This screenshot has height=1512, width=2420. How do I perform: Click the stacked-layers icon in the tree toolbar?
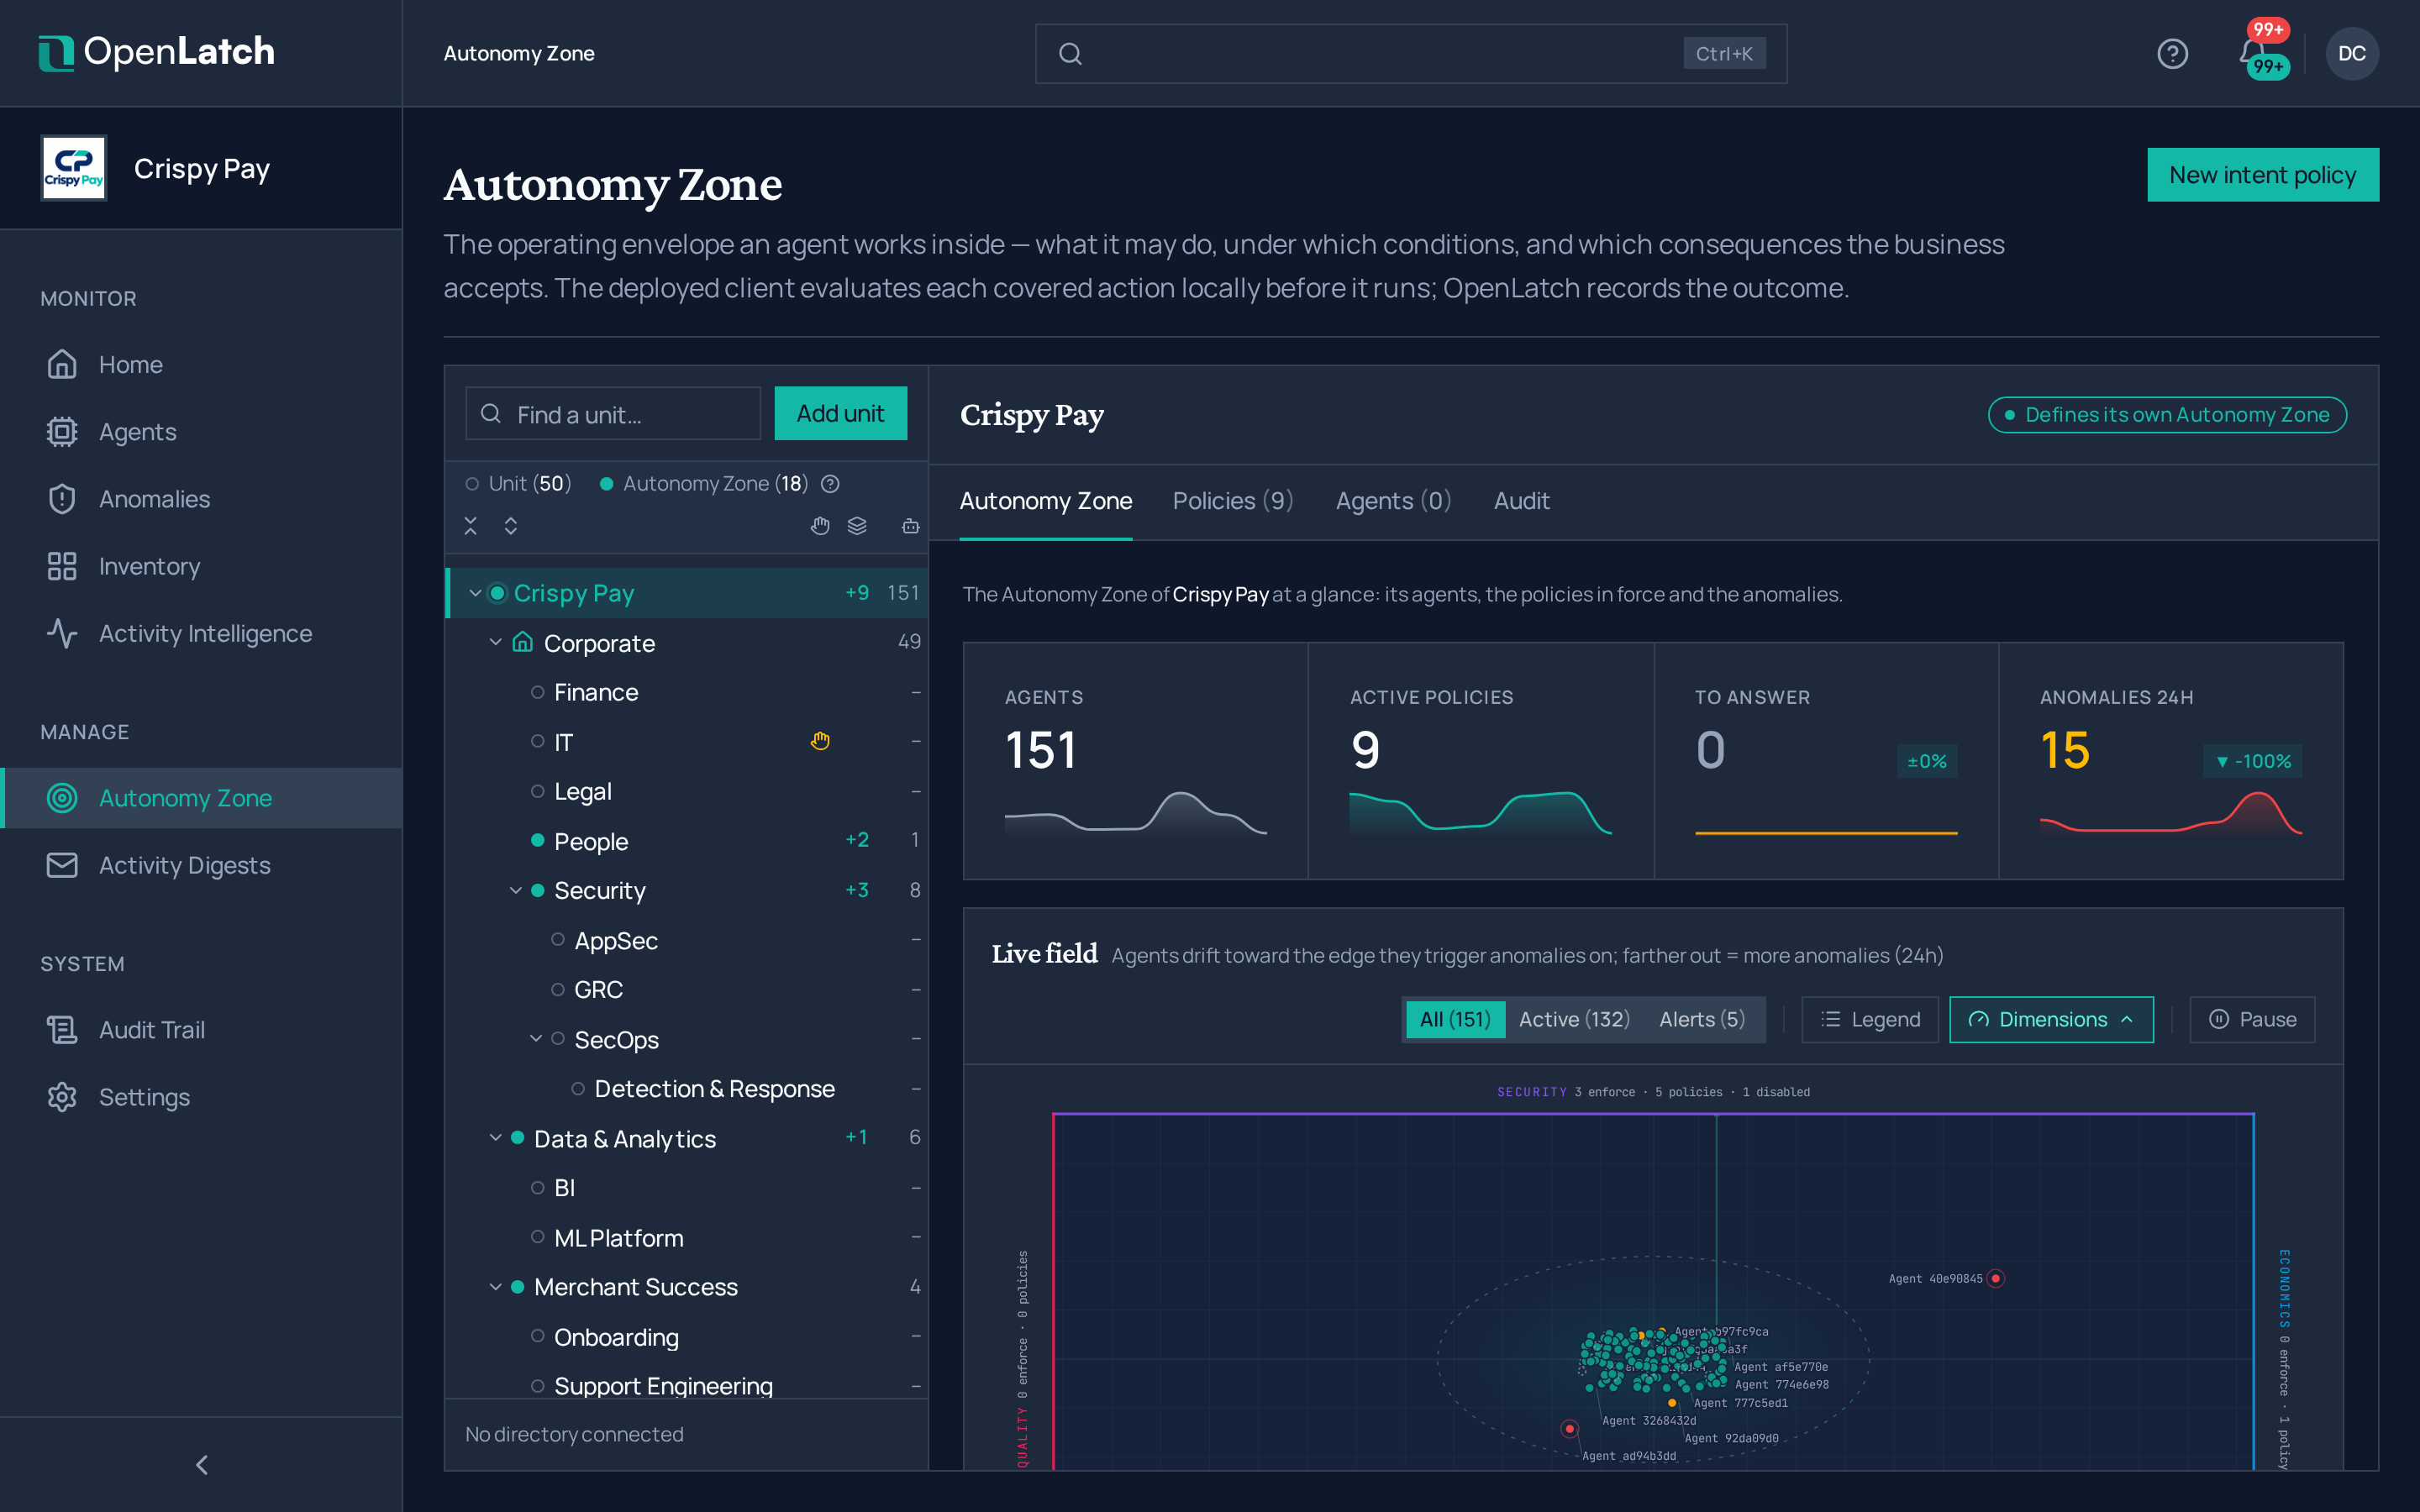pos(857,526)
